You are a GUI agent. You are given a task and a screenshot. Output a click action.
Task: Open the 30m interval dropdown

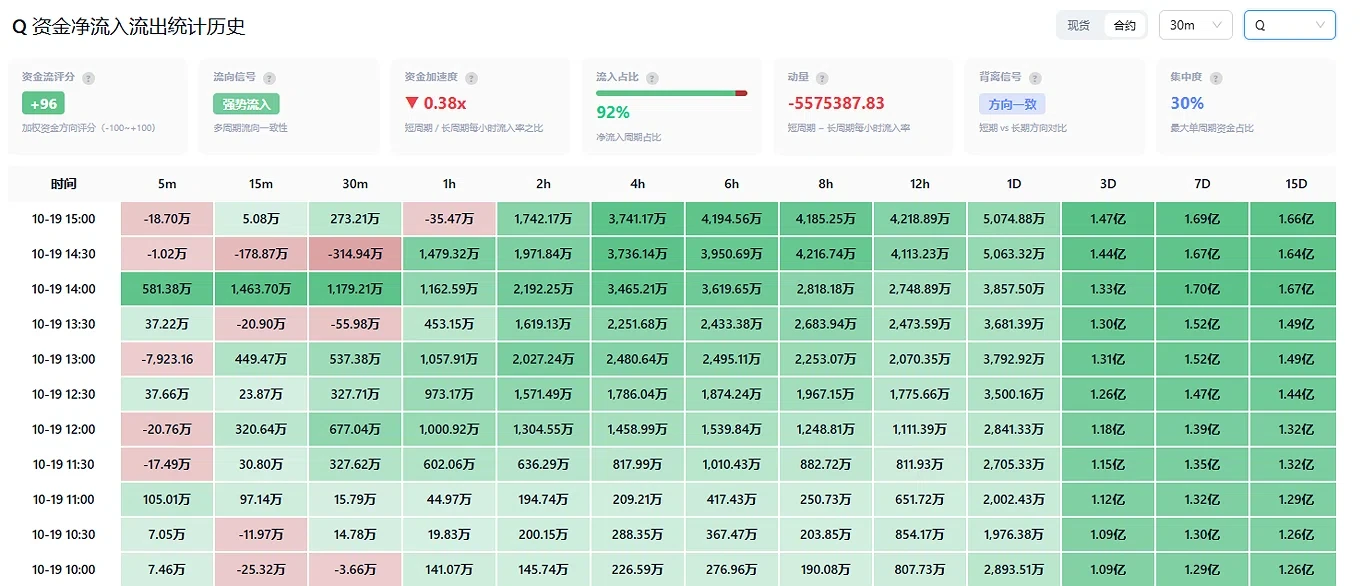tap(1195, 25)
